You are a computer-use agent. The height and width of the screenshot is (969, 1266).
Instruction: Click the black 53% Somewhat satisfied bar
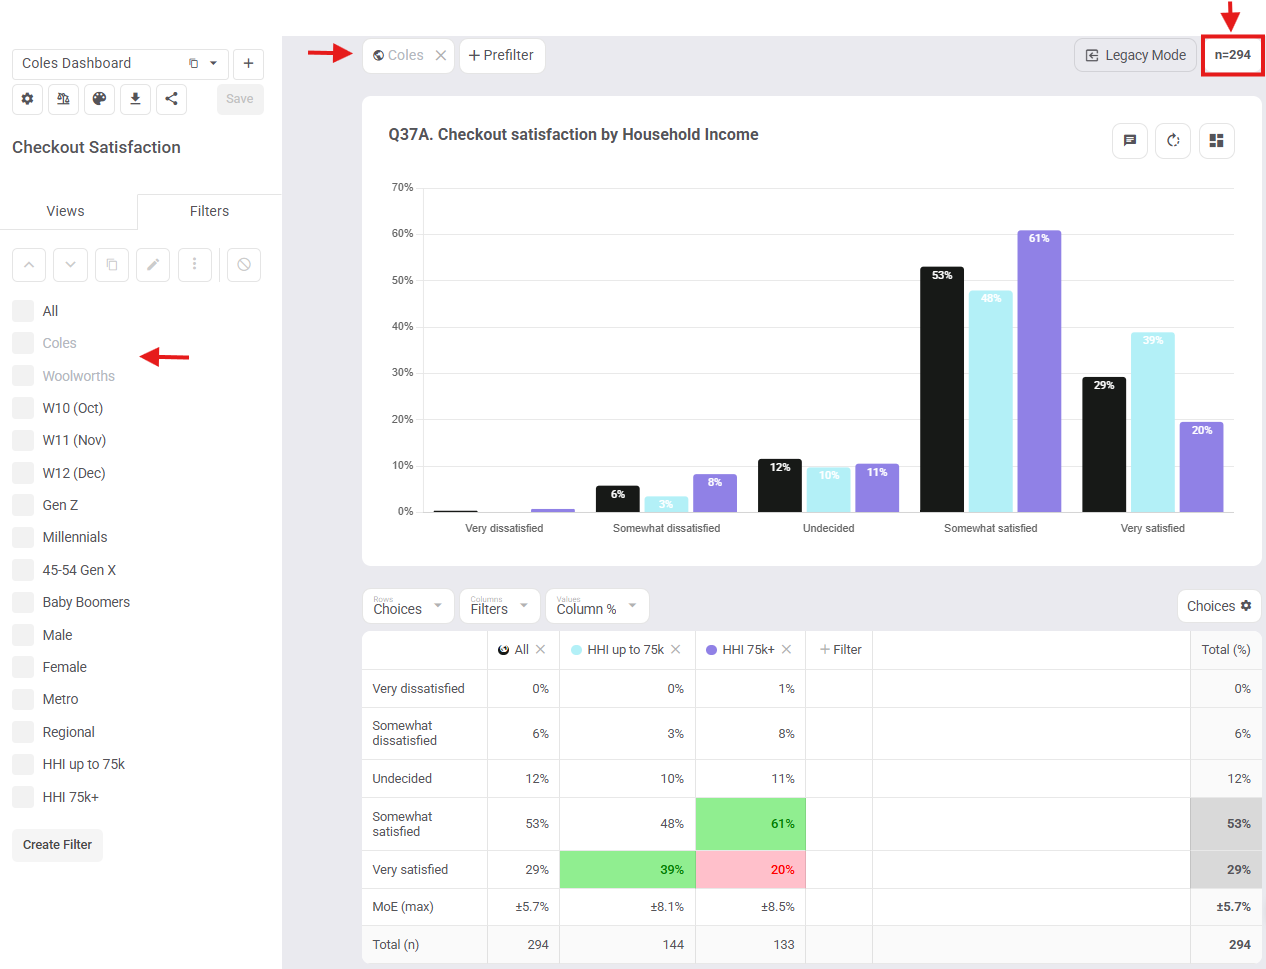(942, 390)
